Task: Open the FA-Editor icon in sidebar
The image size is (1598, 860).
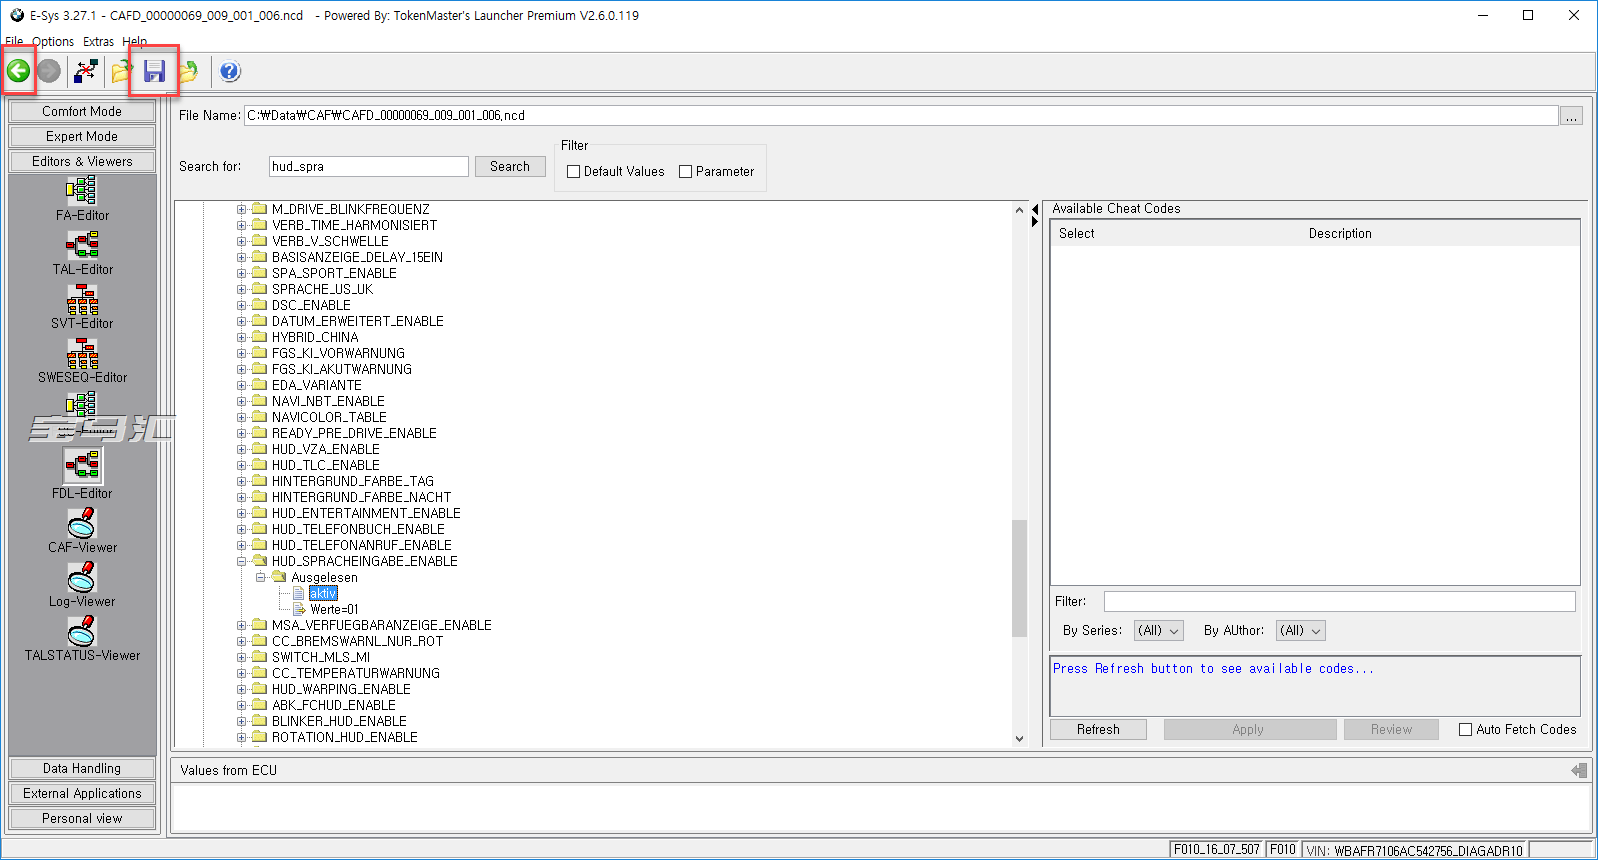Action: [82, 190]
